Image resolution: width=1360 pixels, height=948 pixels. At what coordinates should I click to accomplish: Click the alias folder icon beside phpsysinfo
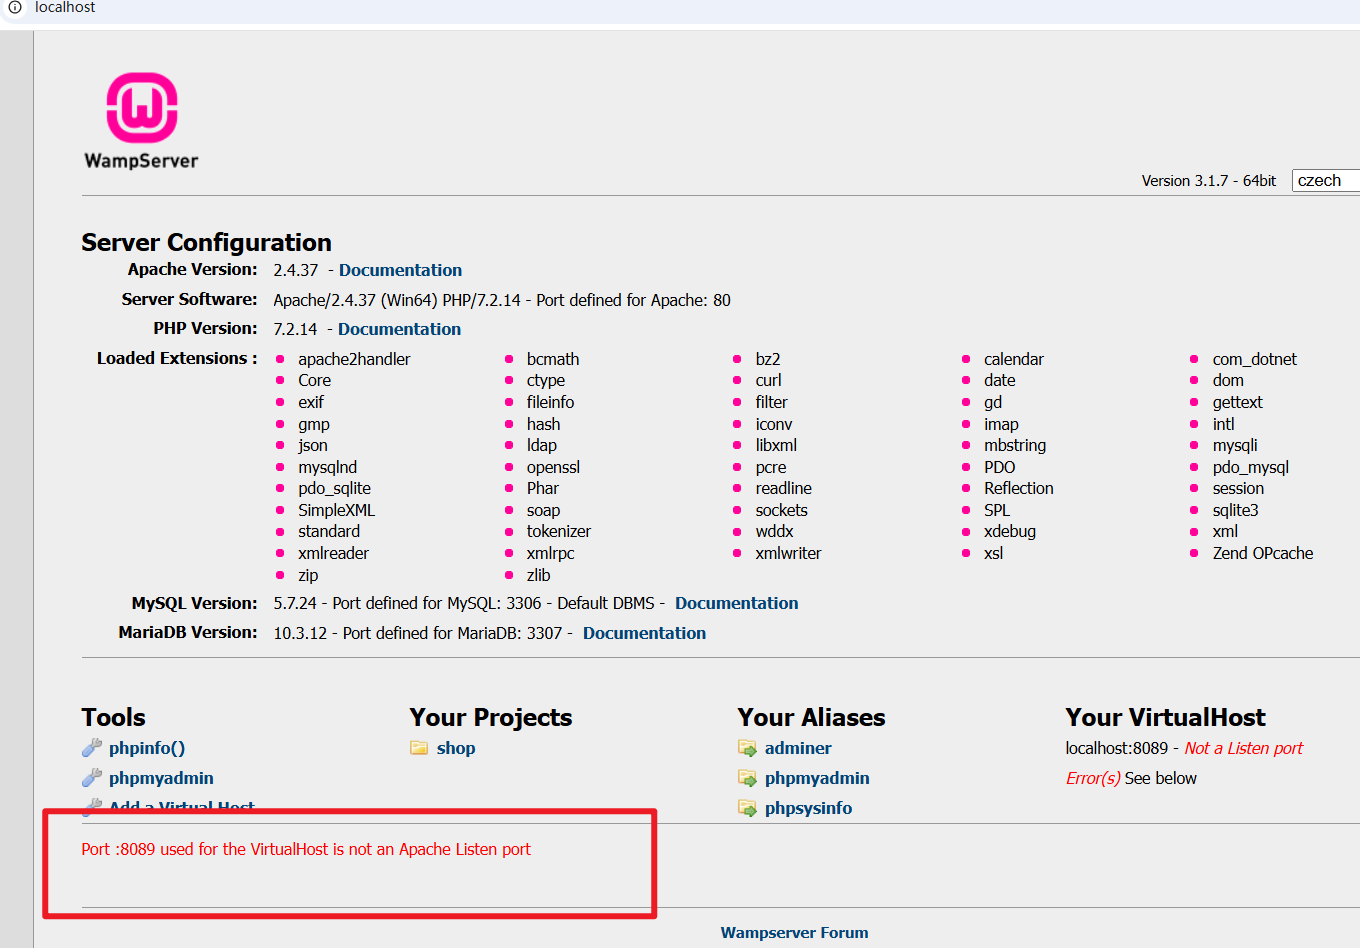747,808
